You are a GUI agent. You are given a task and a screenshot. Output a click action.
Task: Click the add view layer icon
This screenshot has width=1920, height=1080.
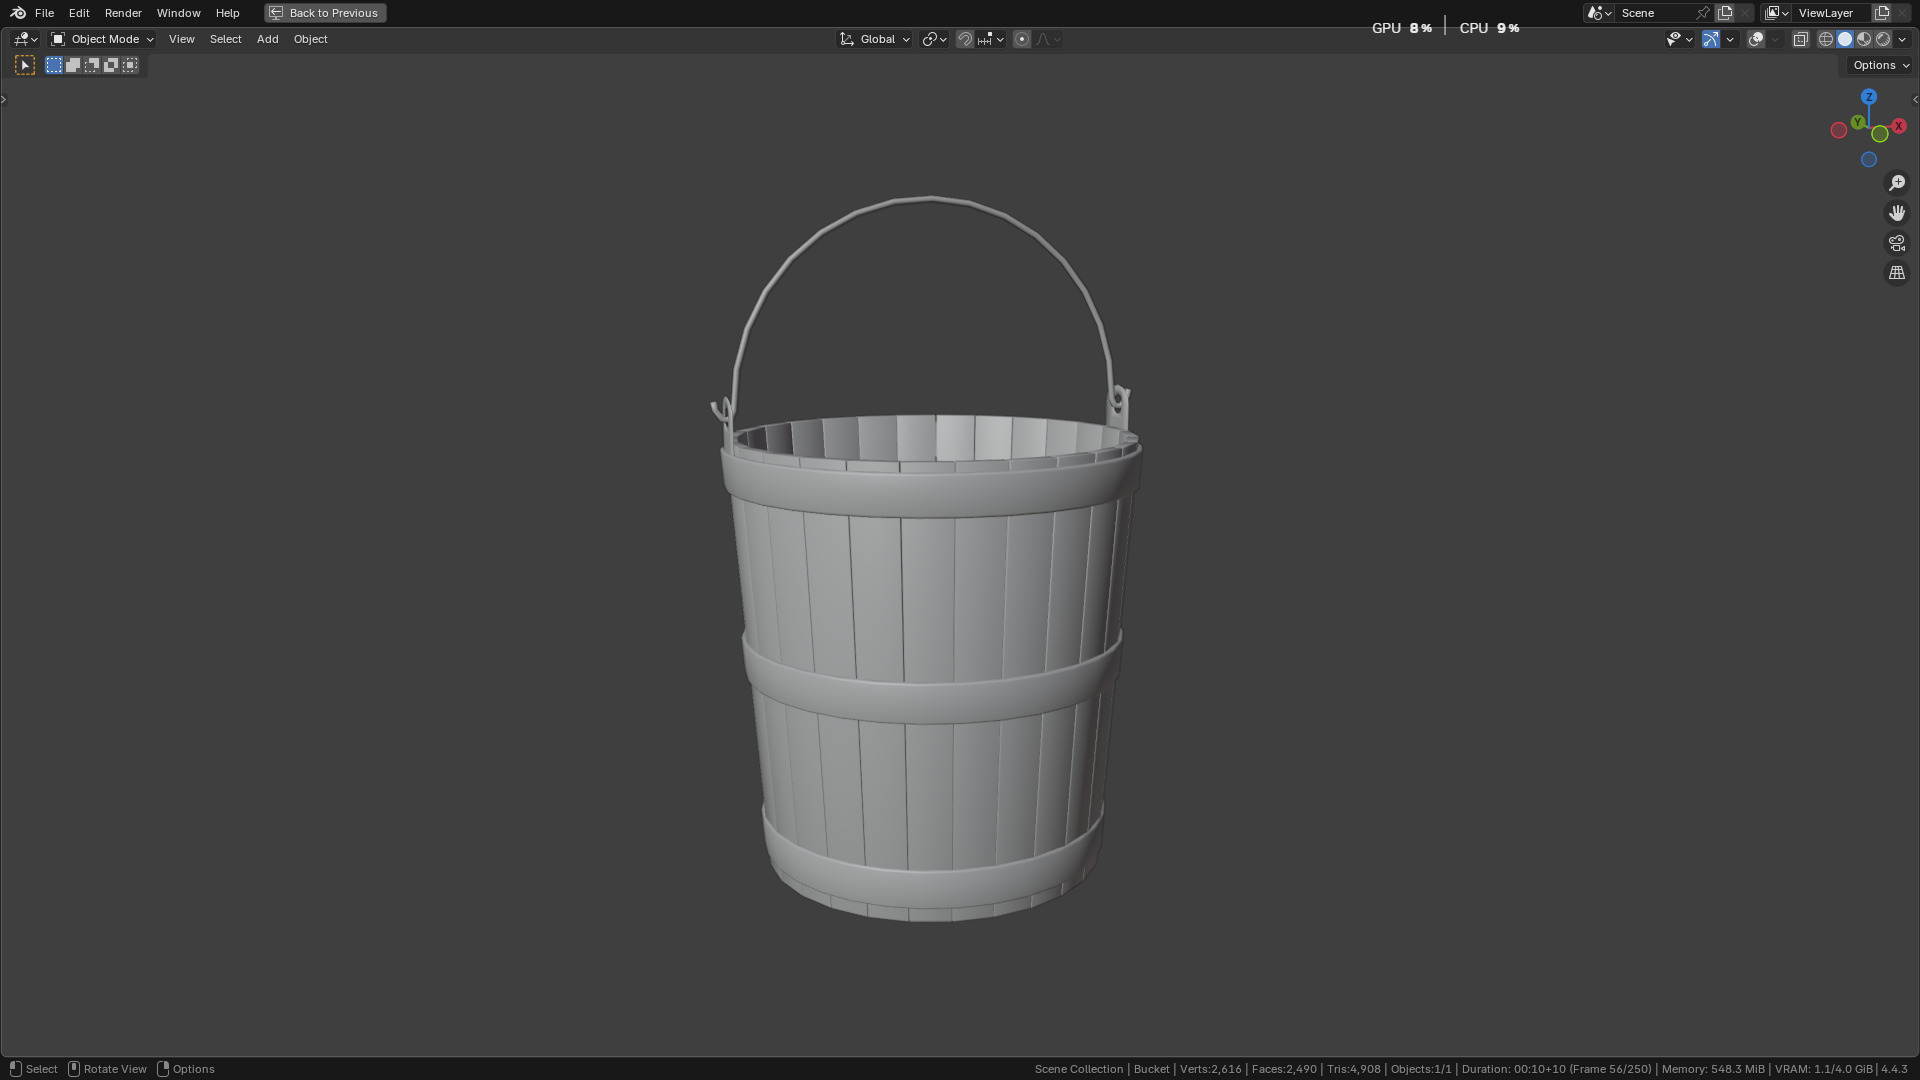click(1882, 13)
